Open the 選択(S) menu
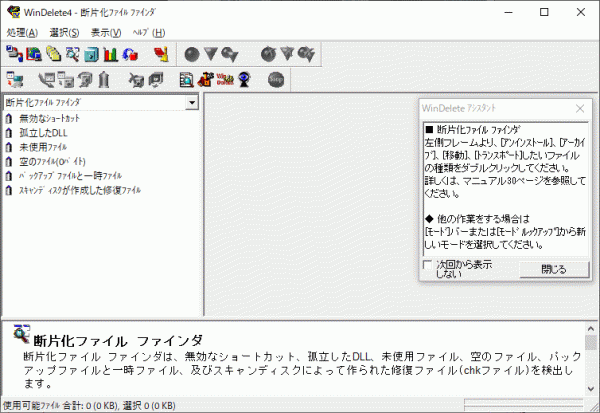The width and height of the screenshot is (600, 413). point(64,33)
